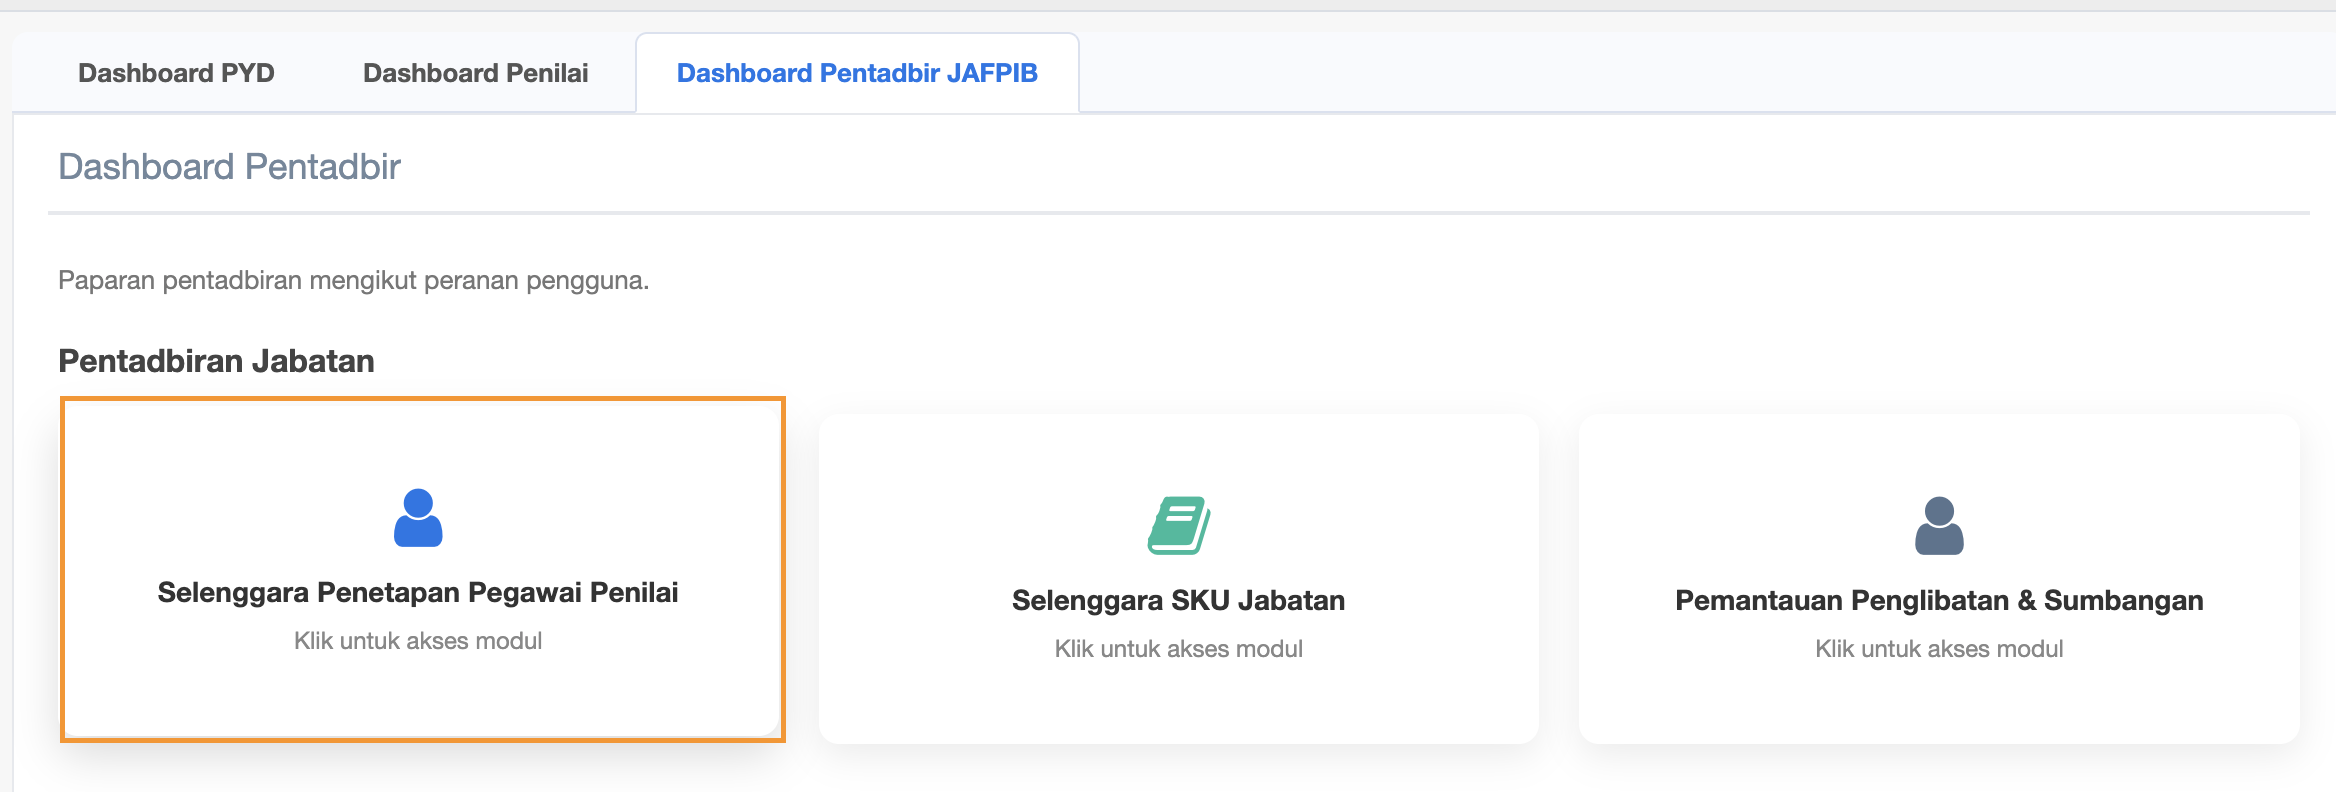The width and height of the screenshot is (2336, 792).
Task: Click the divider line below Dashboard Pentadbir heading
Action: click(1178, 212)
